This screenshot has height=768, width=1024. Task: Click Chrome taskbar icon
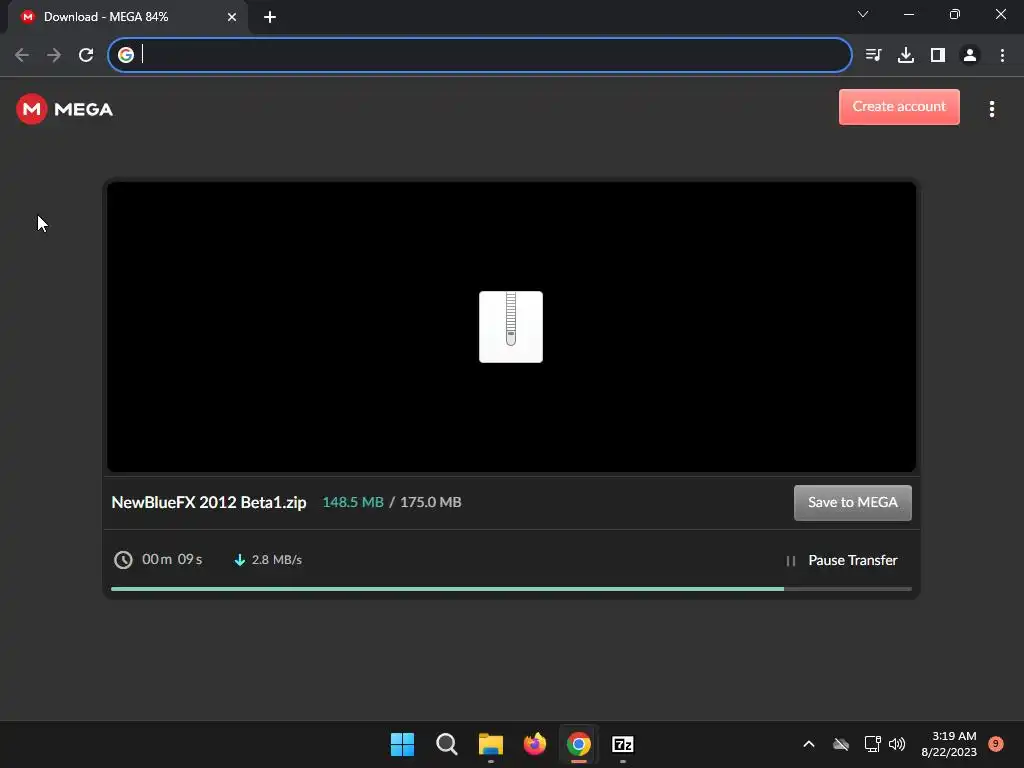pos(579,744)
